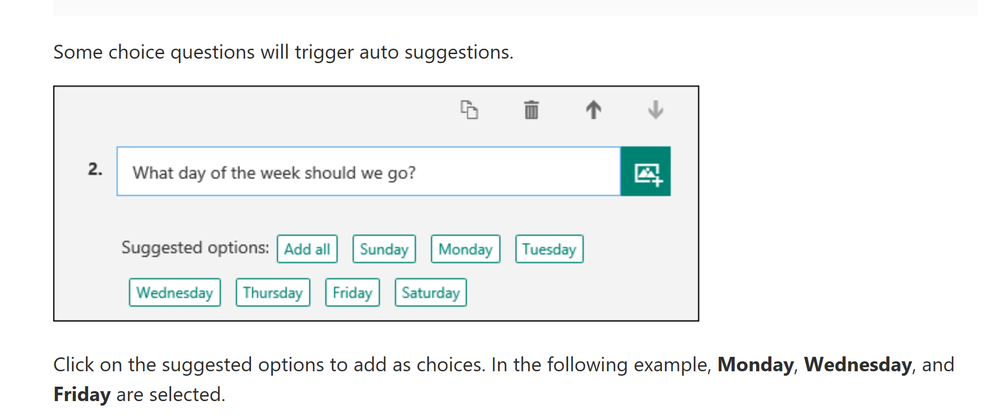The image size is (998, 416).
Task: Click the bold Friday word below screenshot
Action: [82, 395]
